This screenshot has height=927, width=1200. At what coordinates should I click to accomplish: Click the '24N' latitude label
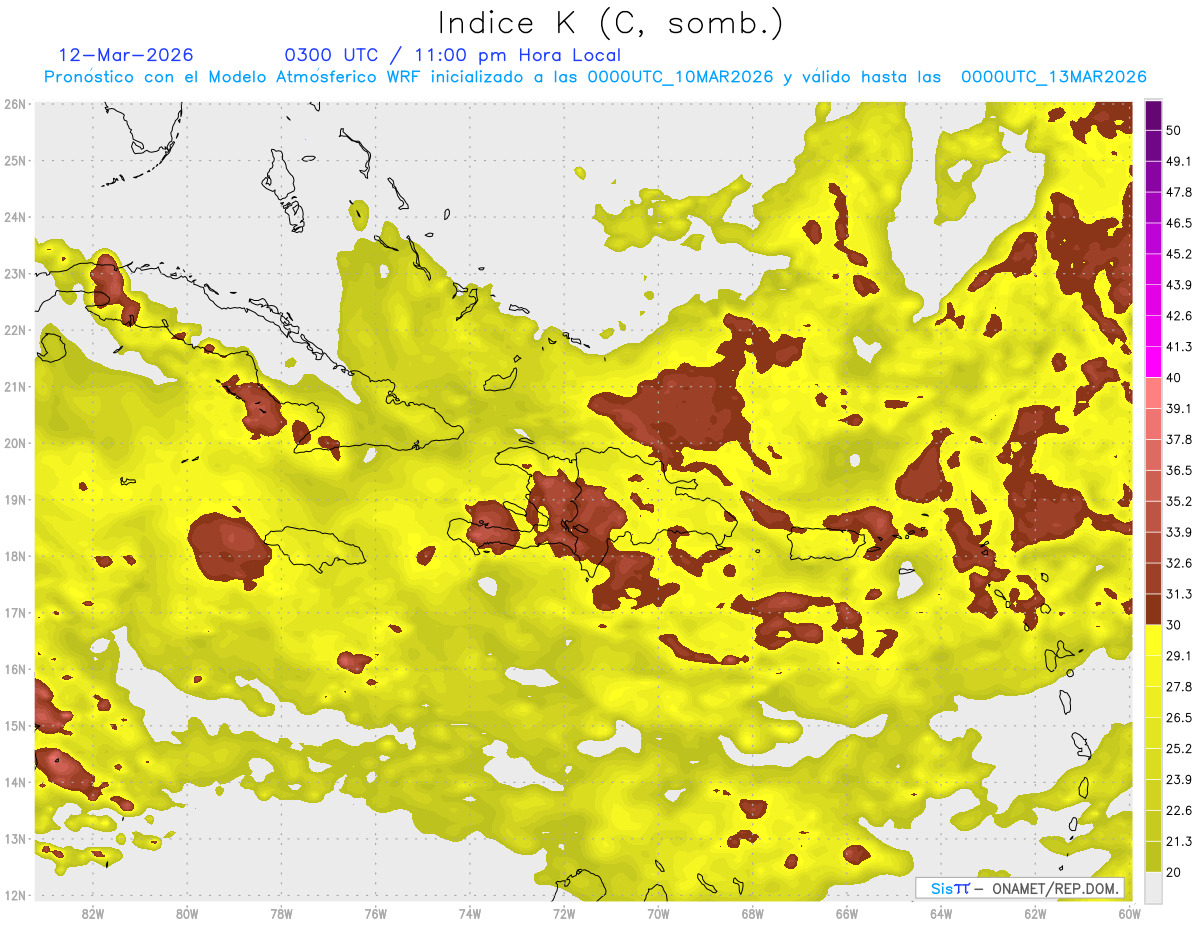[15, 217]
